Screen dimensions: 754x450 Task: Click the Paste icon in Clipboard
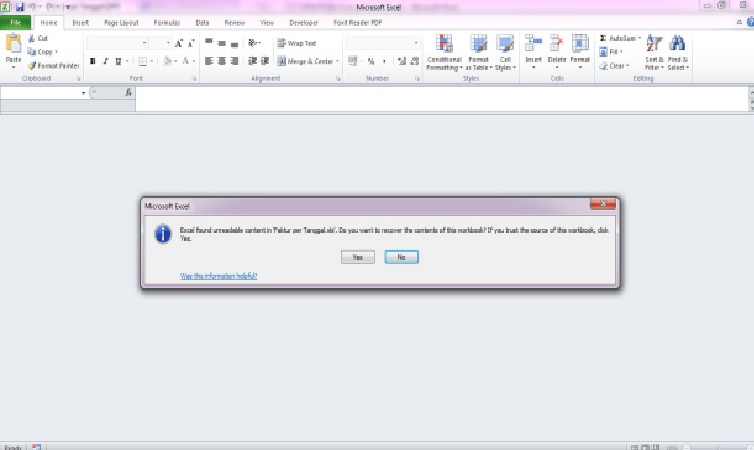[x=13, y=43]
